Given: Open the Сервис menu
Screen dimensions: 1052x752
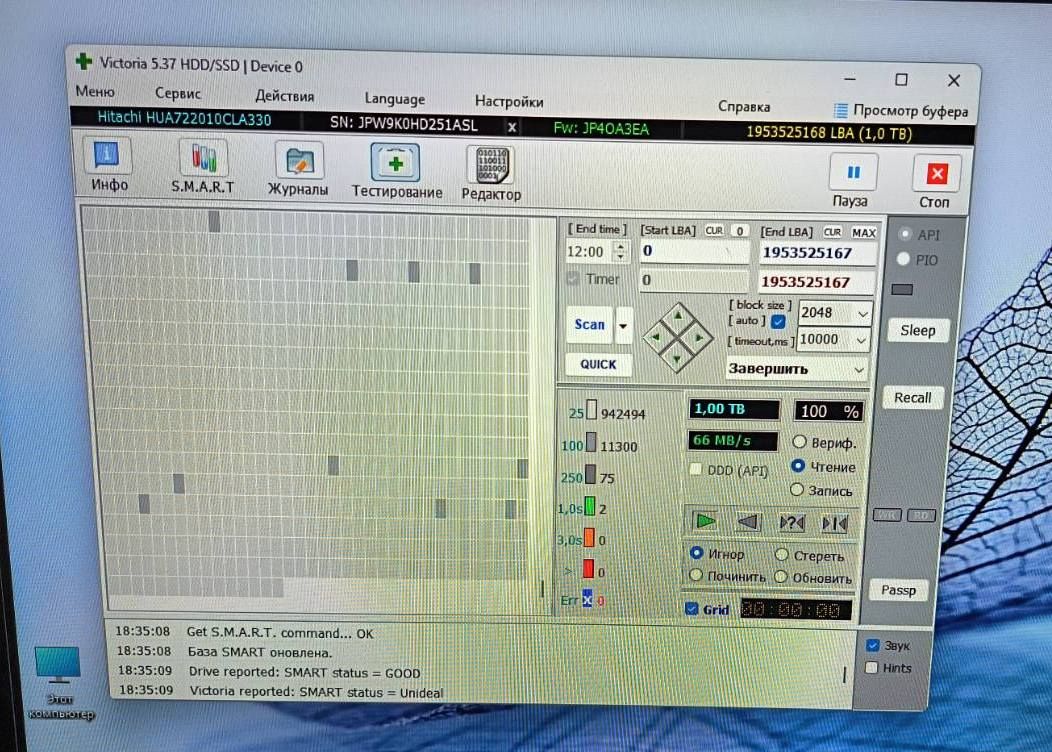Looking at the screenshot, I should point(178,93).
